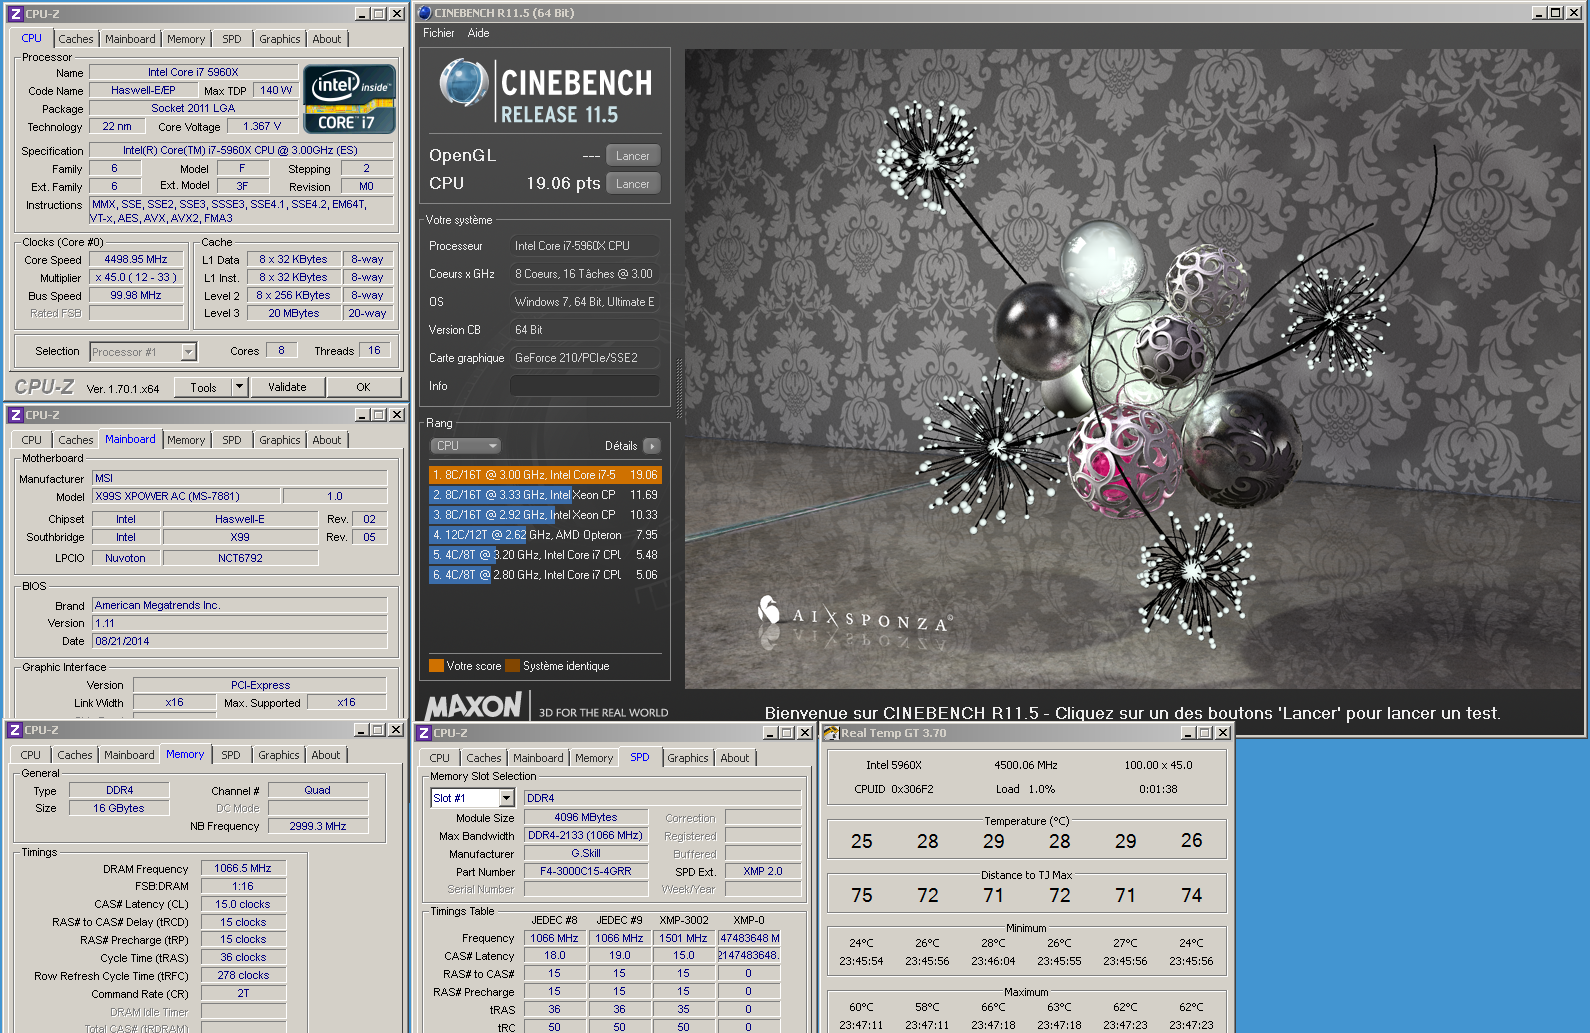This screenshot has width=1590, height=1033.
Task: Open the arrow next to Tools button
Action: pos(239,387)
